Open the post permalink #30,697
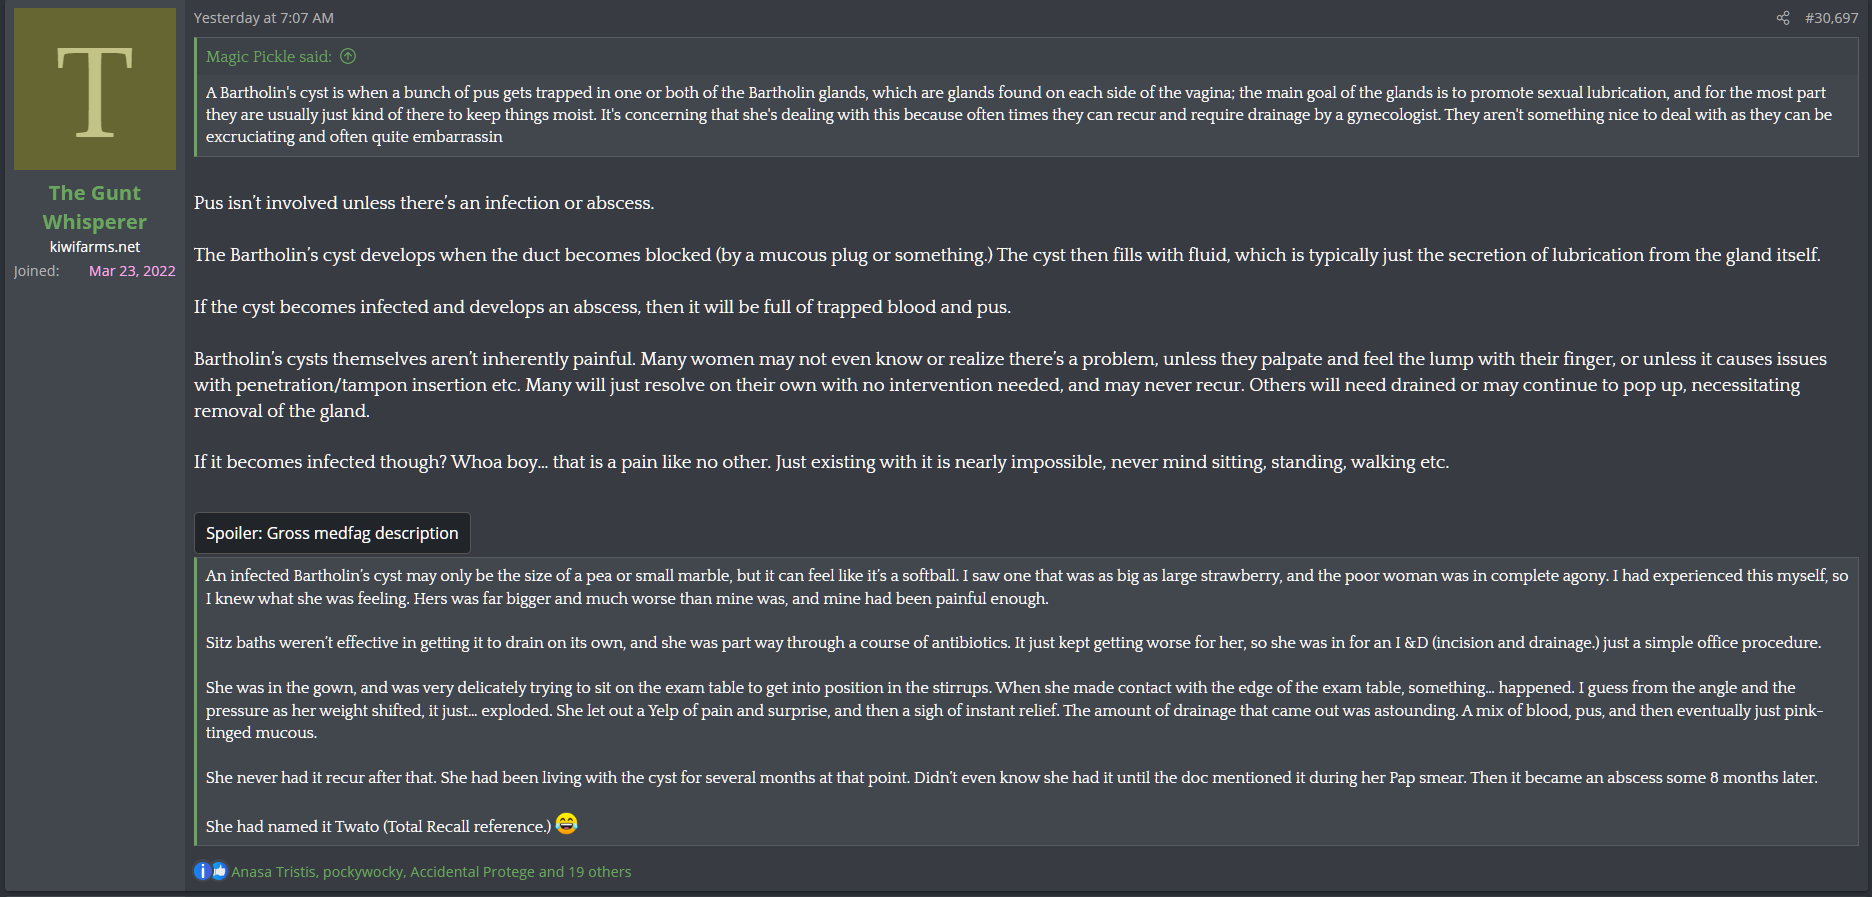This screenshot has height=897, width=1872. pyautogui.click(x=1831, y=18)
